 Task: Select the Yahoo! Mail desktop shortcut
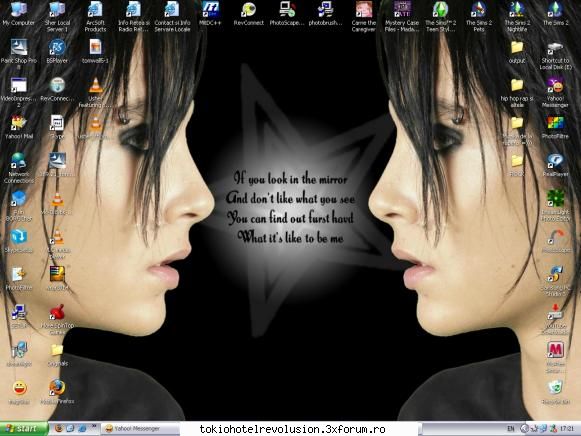coord(19,127)
